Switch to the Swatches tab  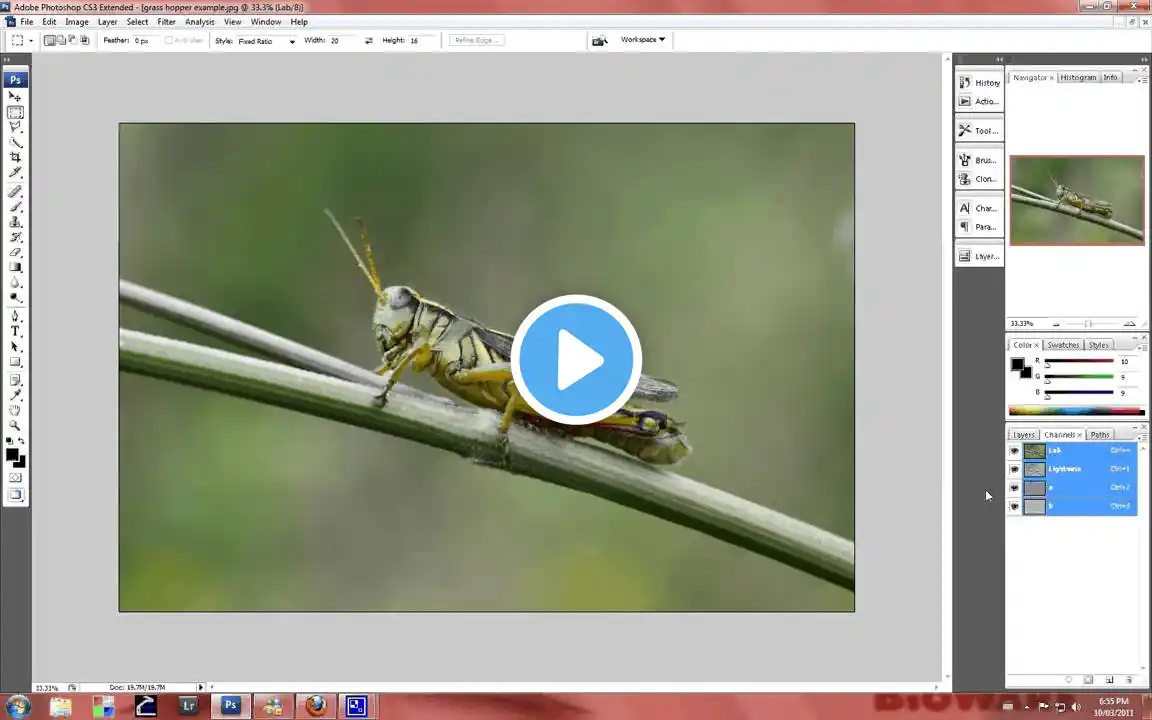pyautogui.click(x=1062, y=345)
